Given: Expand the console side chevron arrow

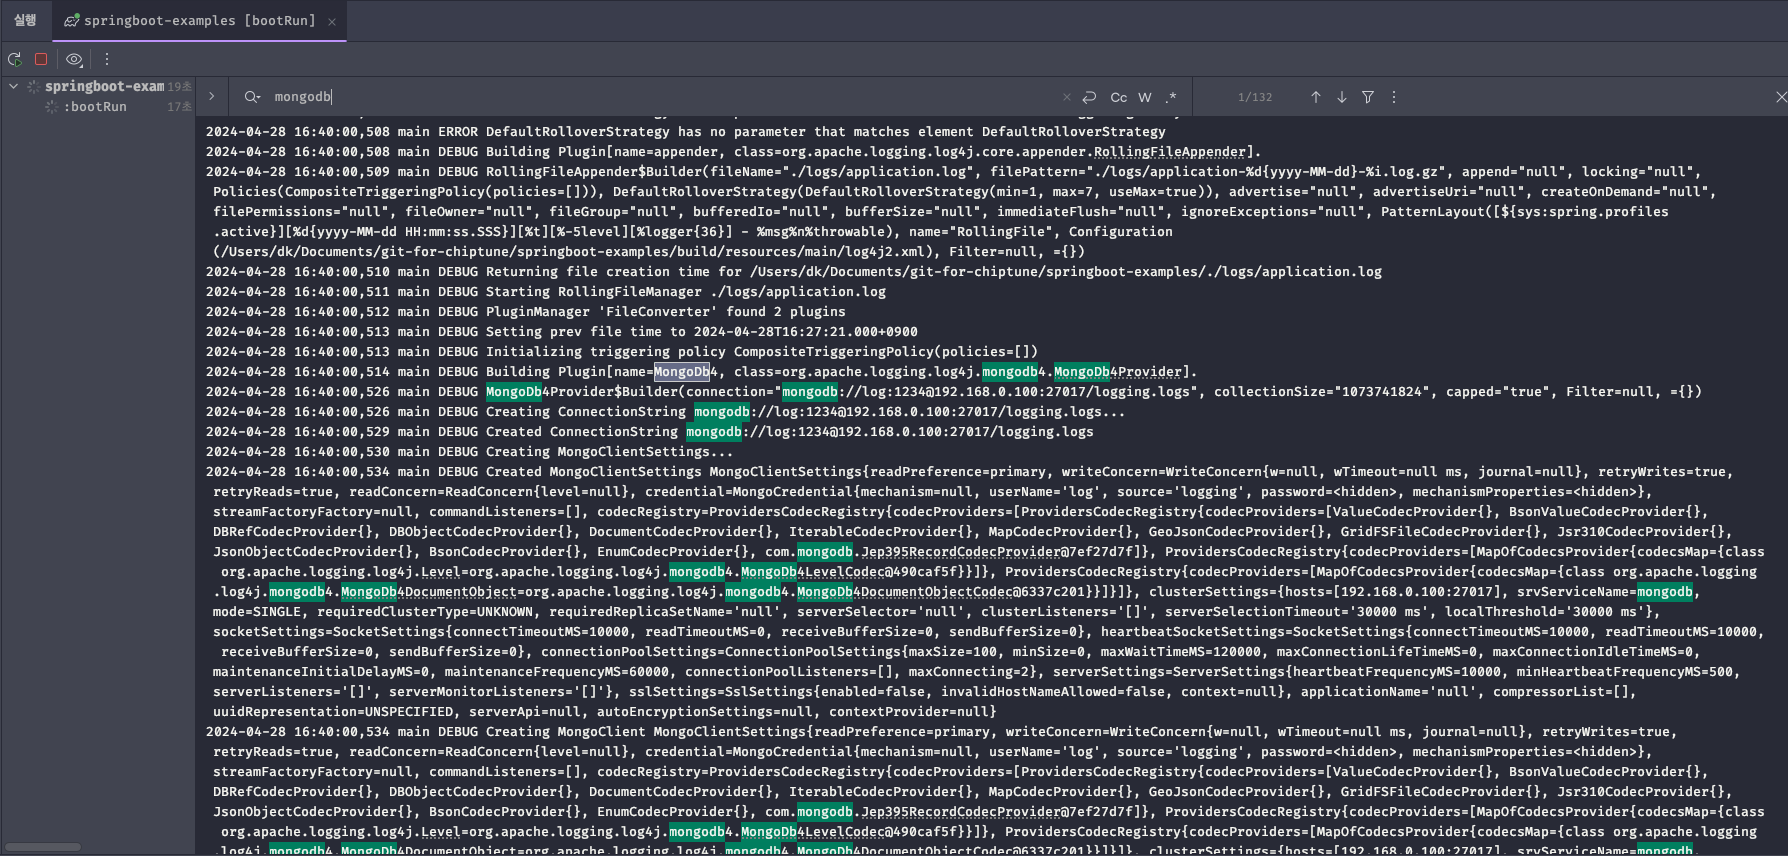Looking at the screenshot, I should tap(212, 97).
